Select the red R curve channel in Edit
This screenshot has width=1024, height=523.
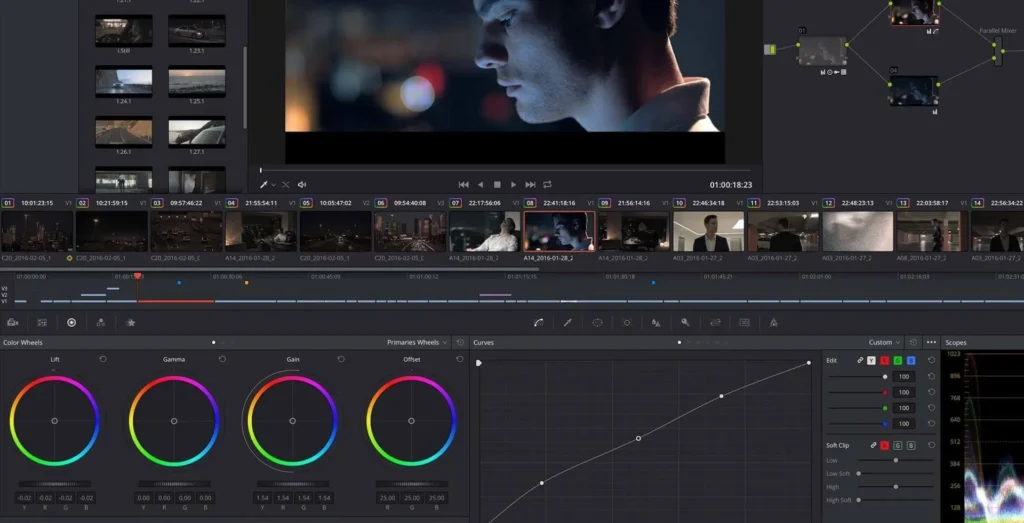click(x=884, y=360)
